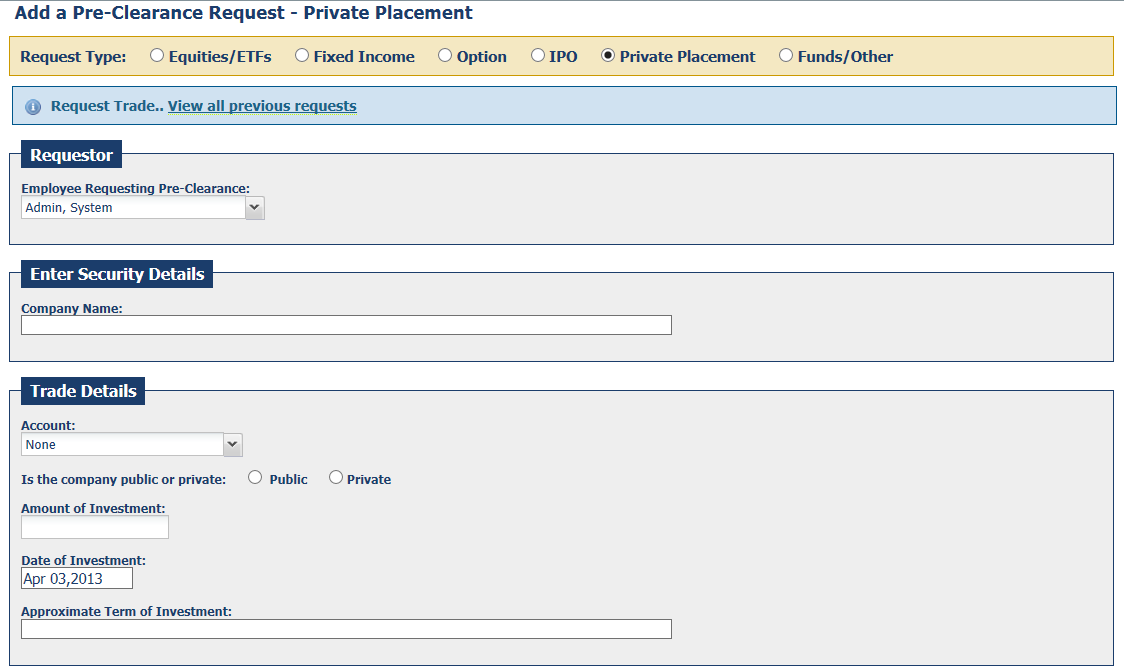
Task: Click the Date of Investment field
Action: pyautogui.click(x=77, y=579)
